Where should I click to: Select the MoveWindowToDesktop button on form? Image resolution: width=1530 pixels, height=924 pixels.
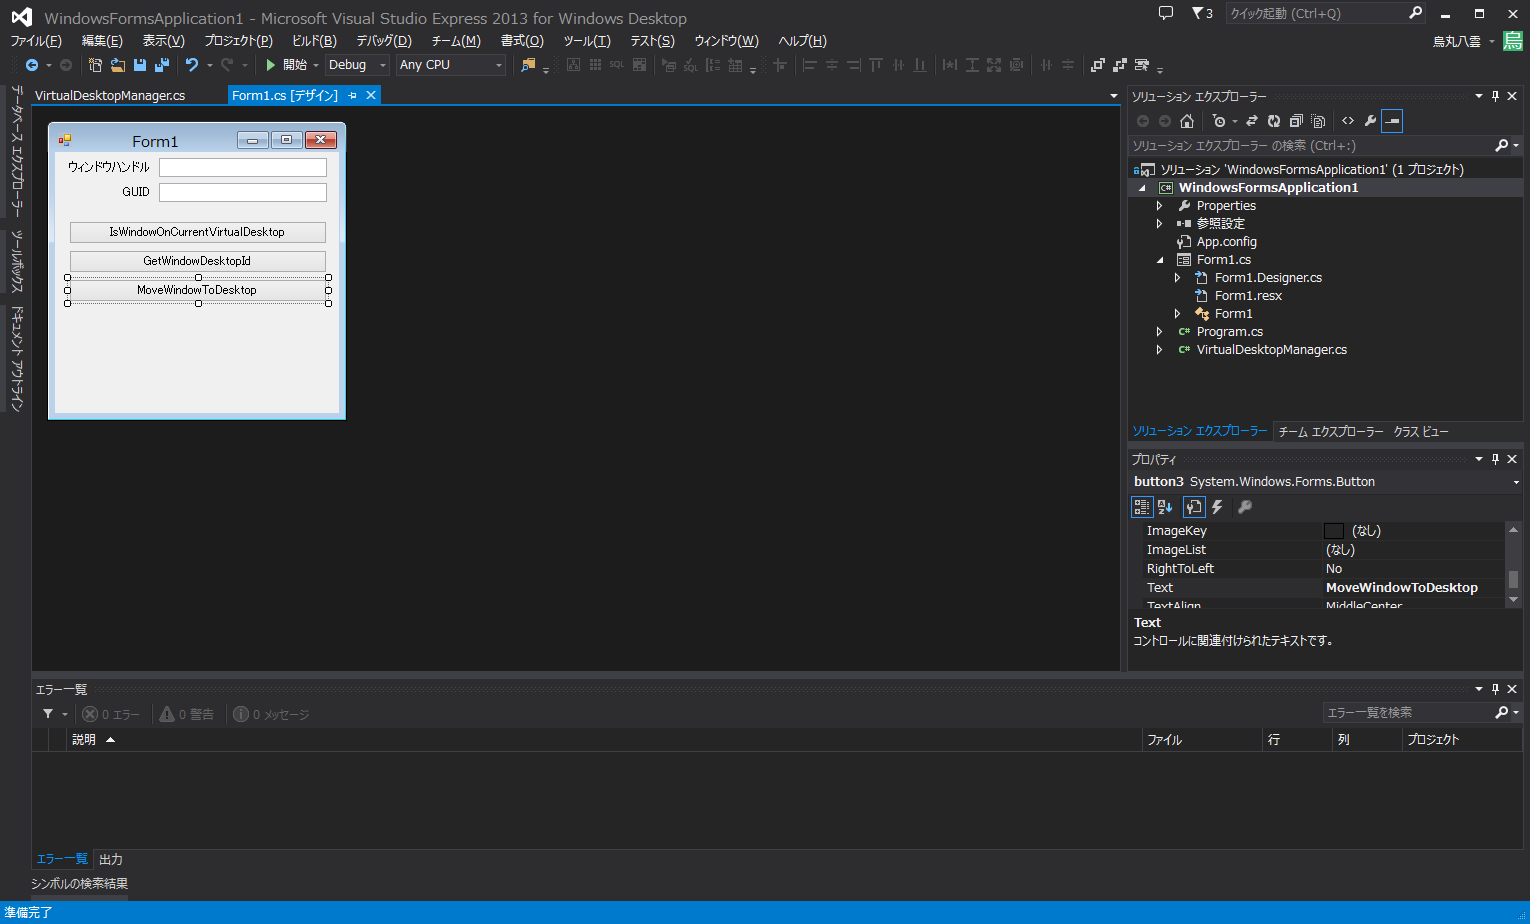tap(198, 290)
